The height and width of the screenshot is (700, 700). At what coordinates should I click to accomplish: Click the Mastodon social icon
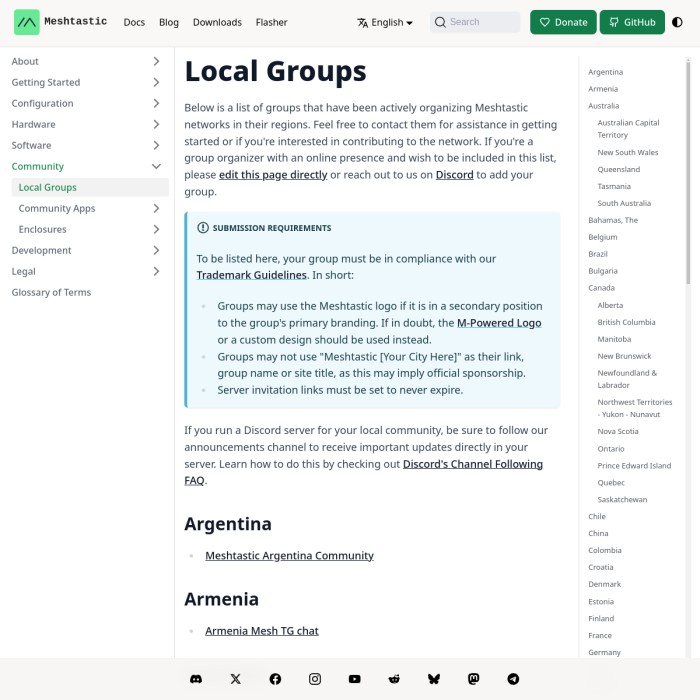[x=474, y=679]
